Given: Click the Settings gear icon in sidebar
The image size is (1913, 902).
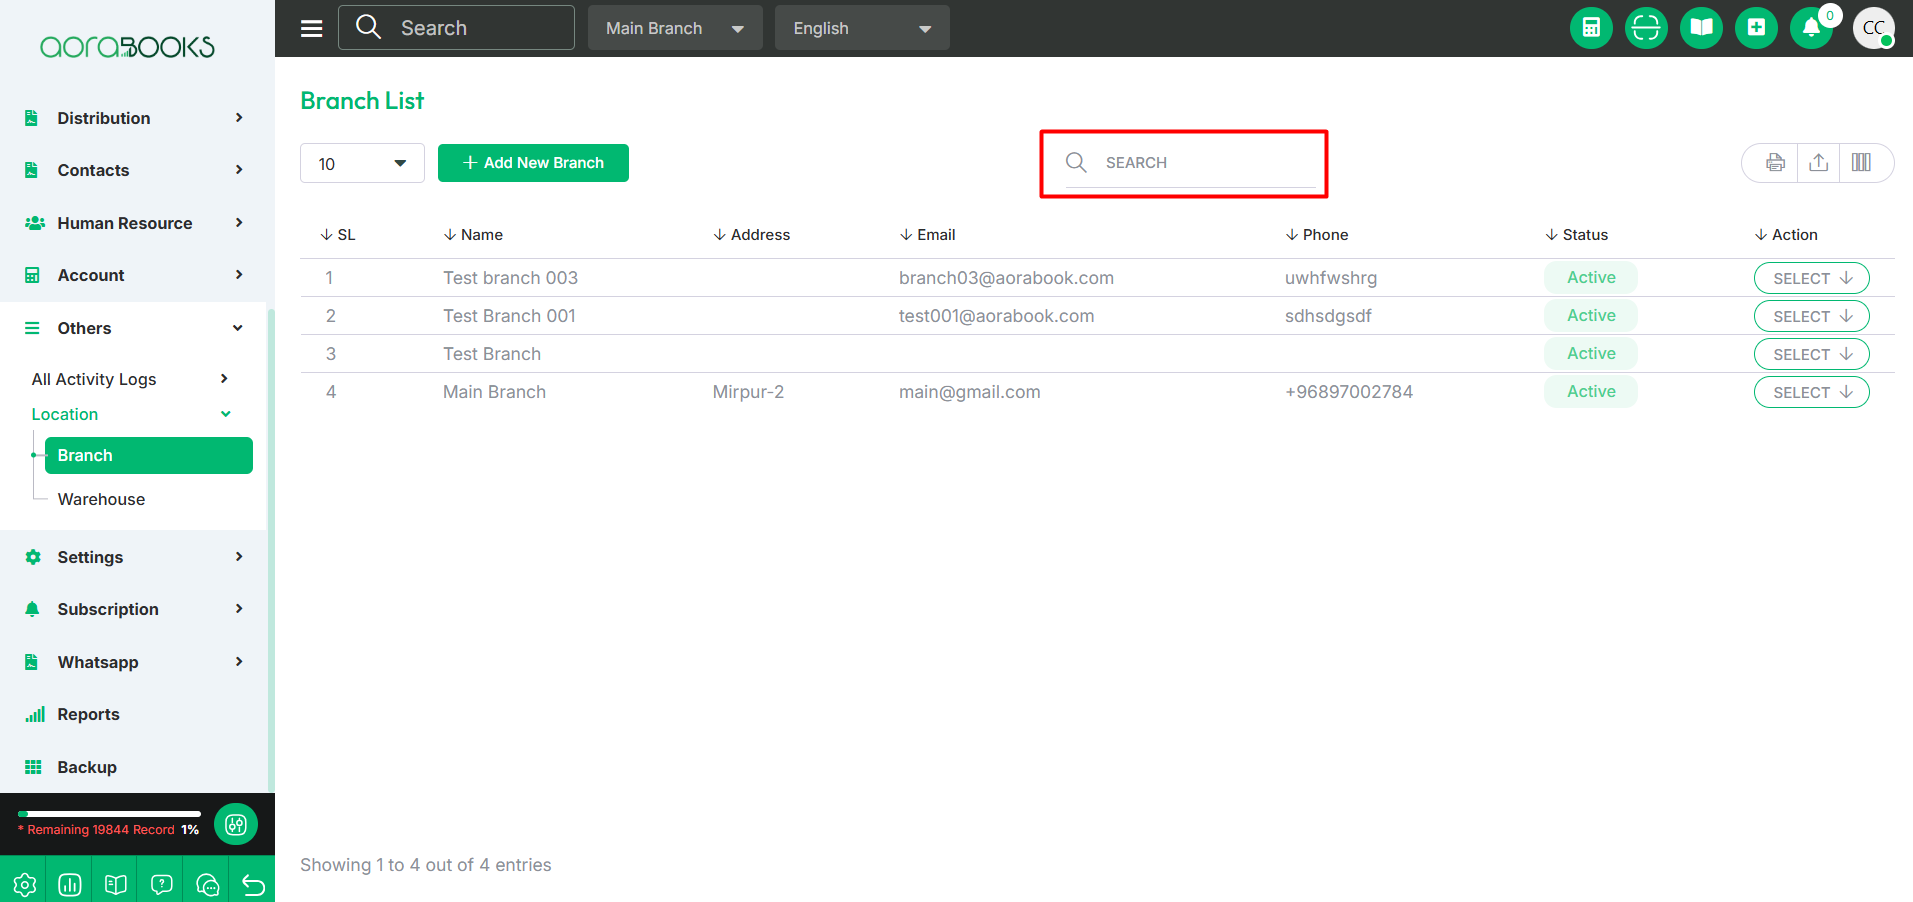Looking at the screenshot, I should [x=33, y=557].
